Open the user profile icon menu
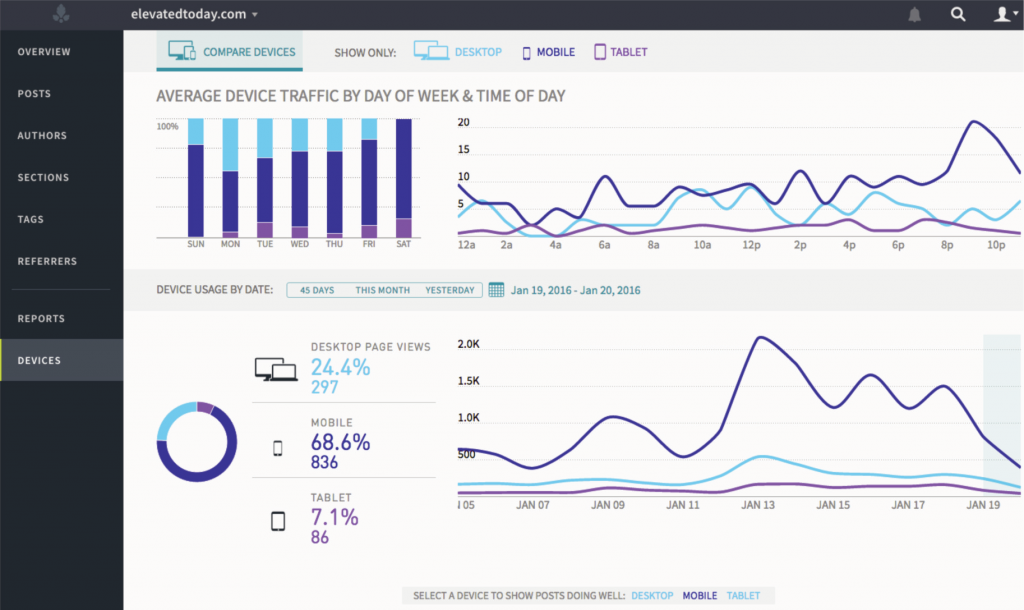The width and height of the screenshot is (1024, 610). pyautogui.click(x=1000, y=14)
